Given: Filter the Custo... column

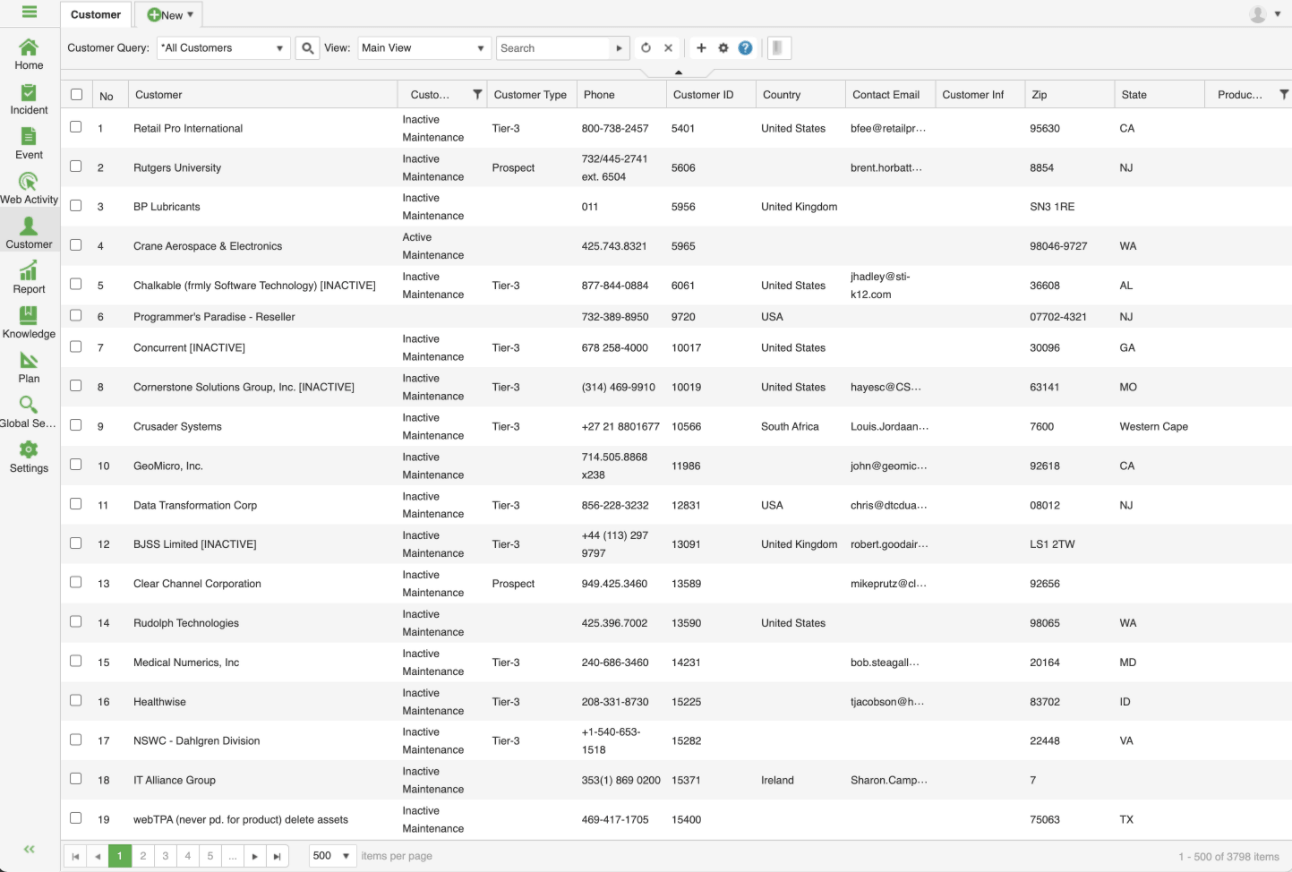Looking at the screenshot, I should pyautogui.click(x=478, y=95).
